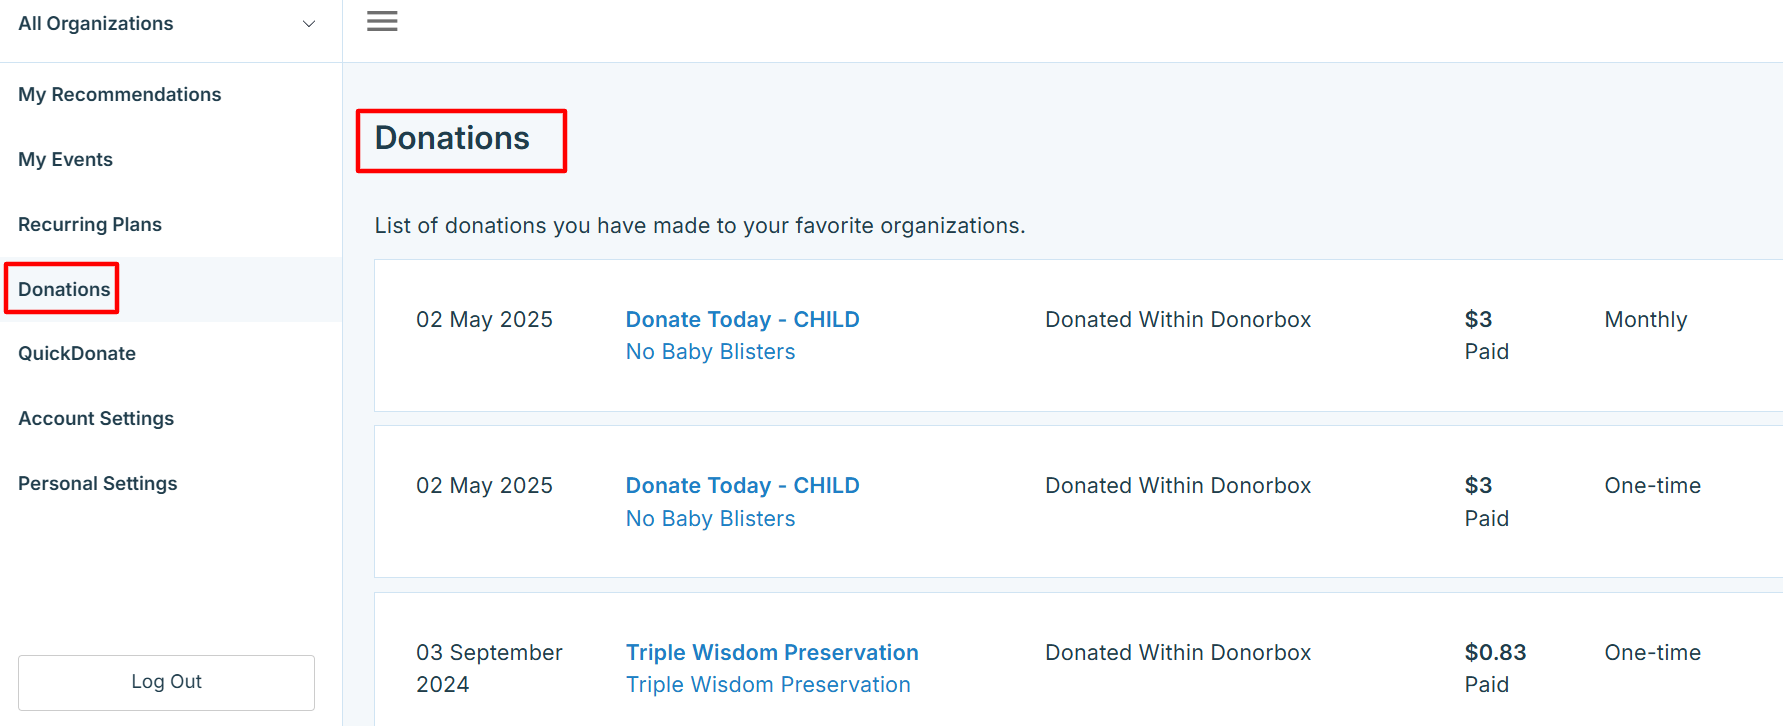Open QuickDonate from the sidebar

tap(77, 353)
